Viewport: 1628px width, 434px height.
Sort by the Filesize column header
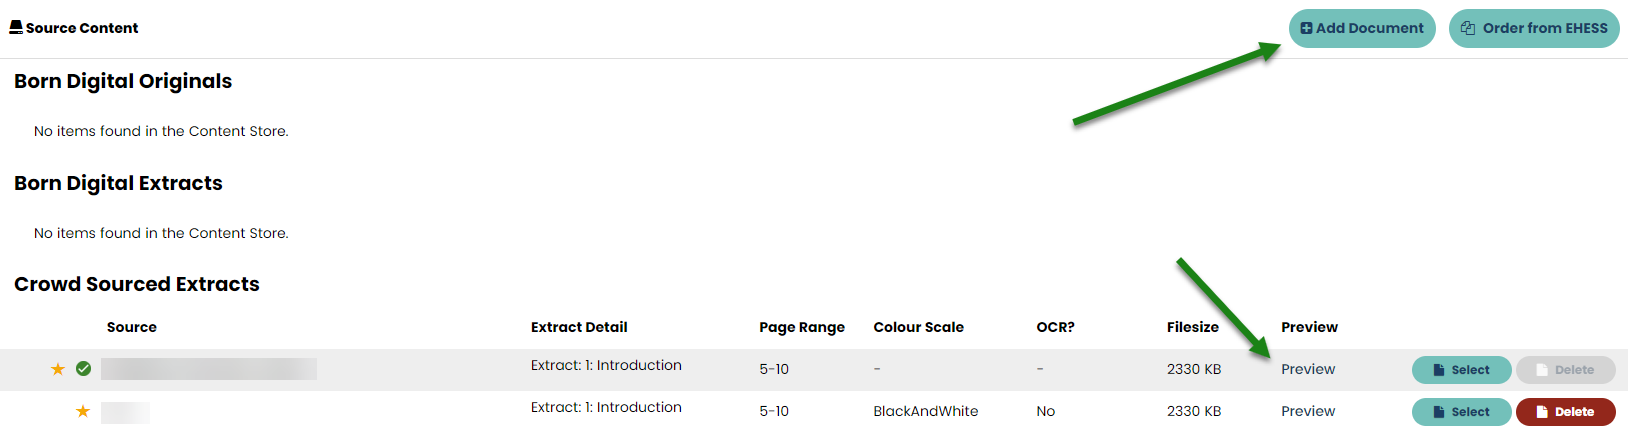pos(1192,327)
